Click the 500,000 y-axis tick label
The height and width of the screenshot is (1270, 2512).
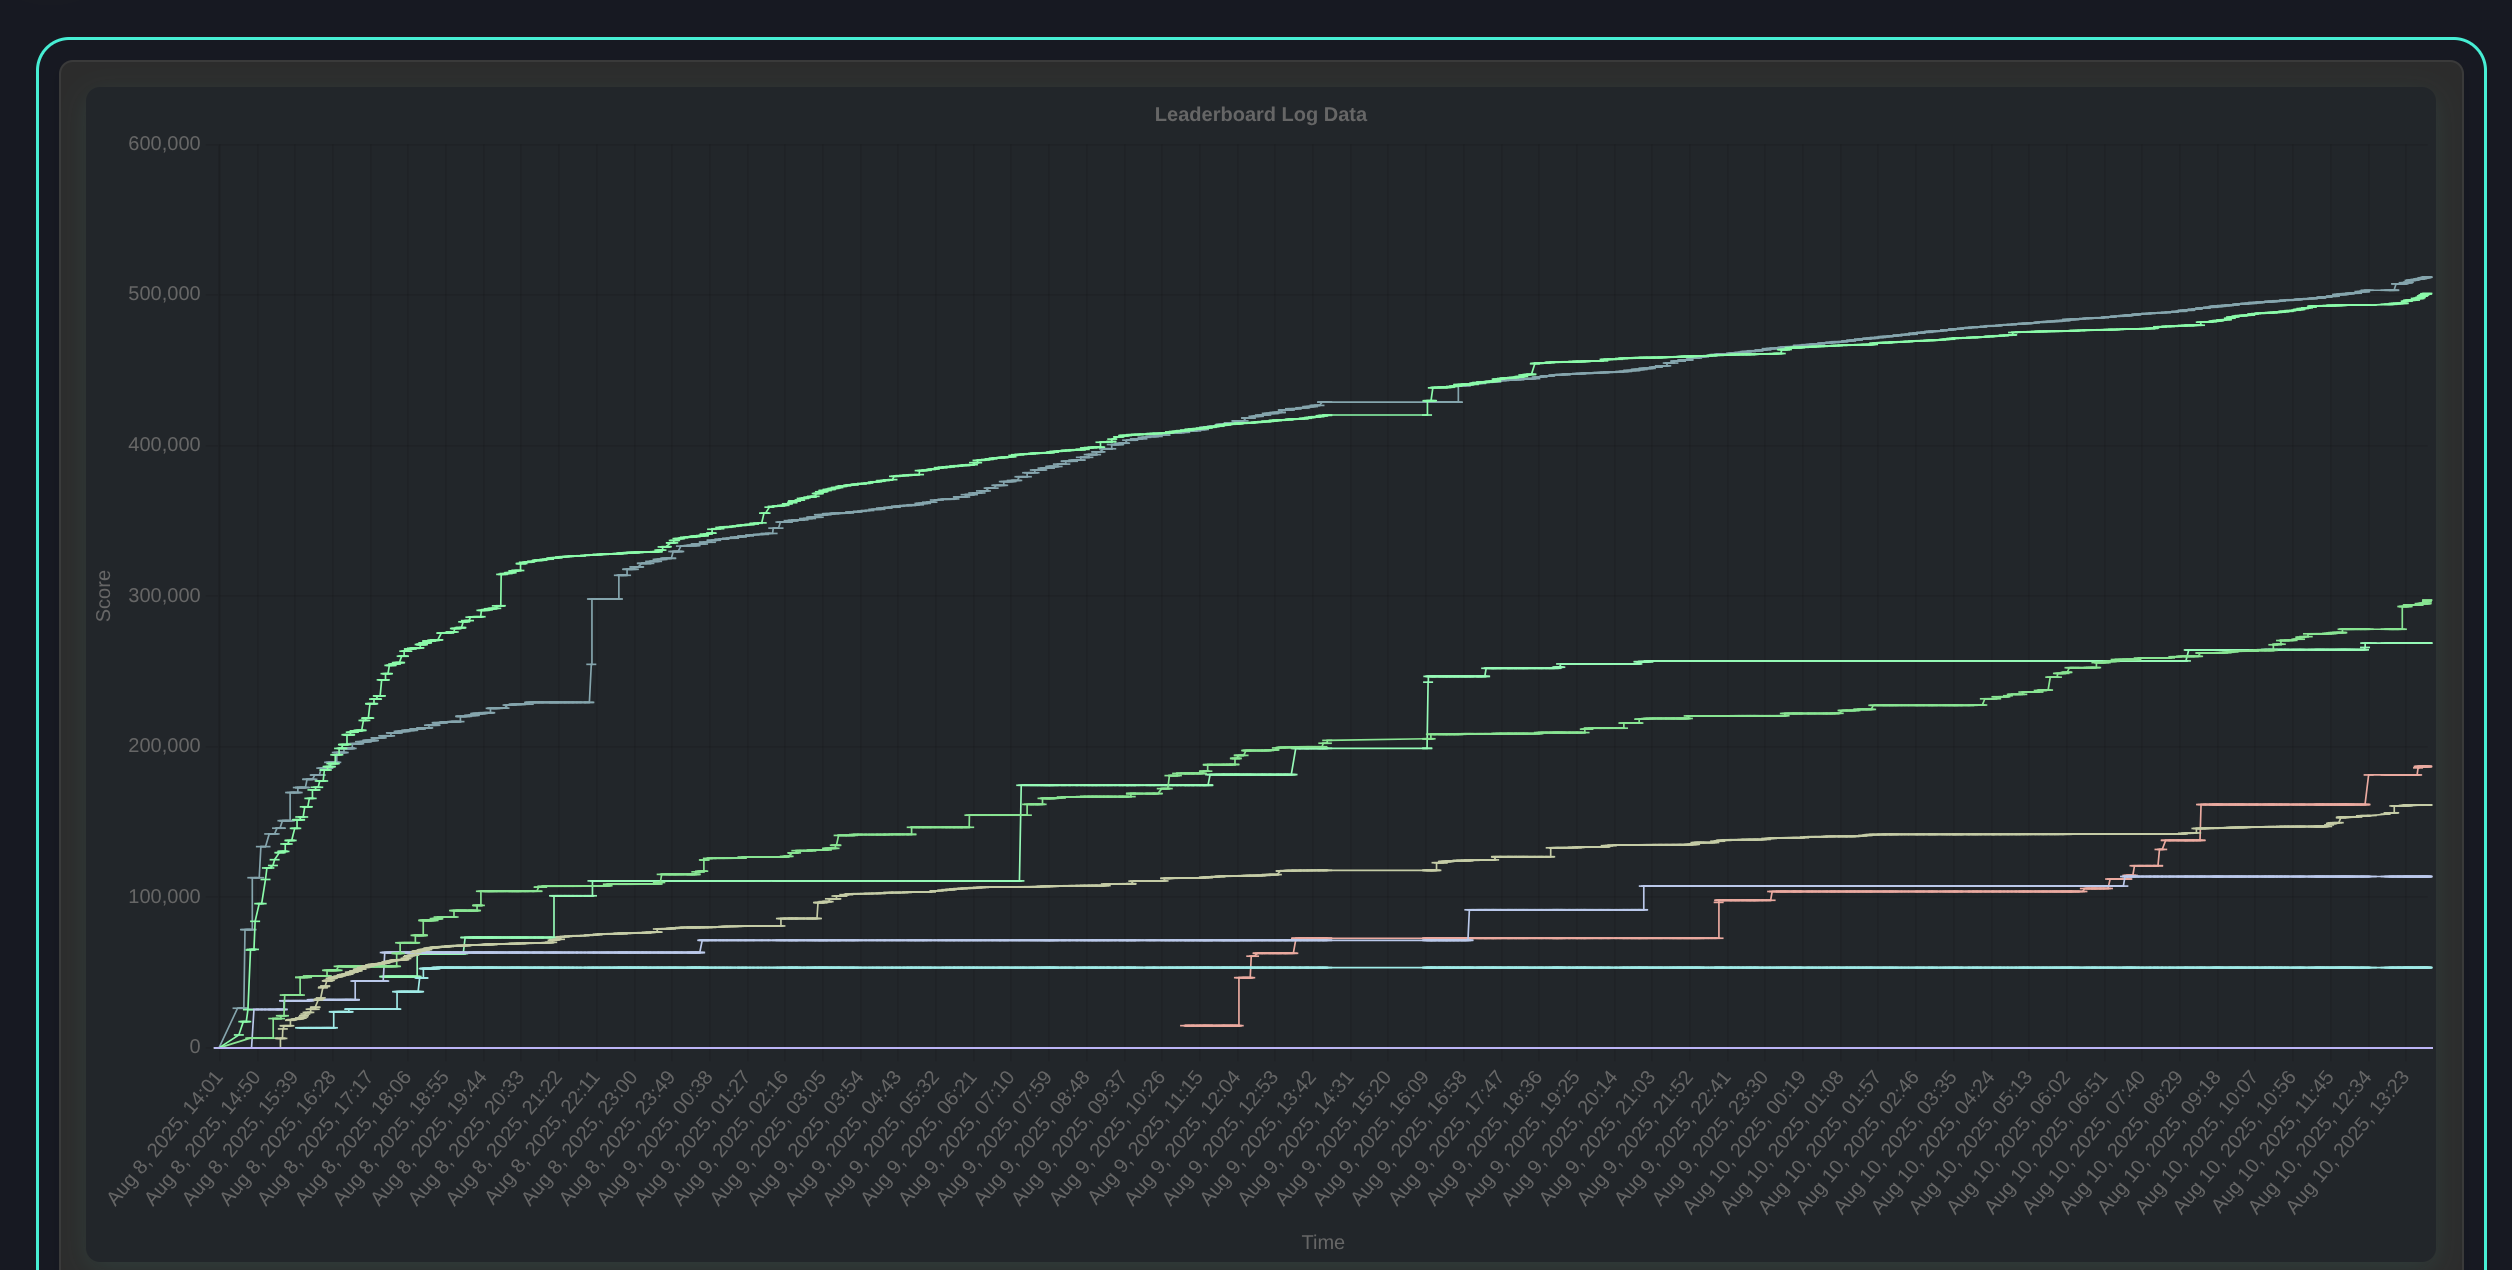pos(164,294)
